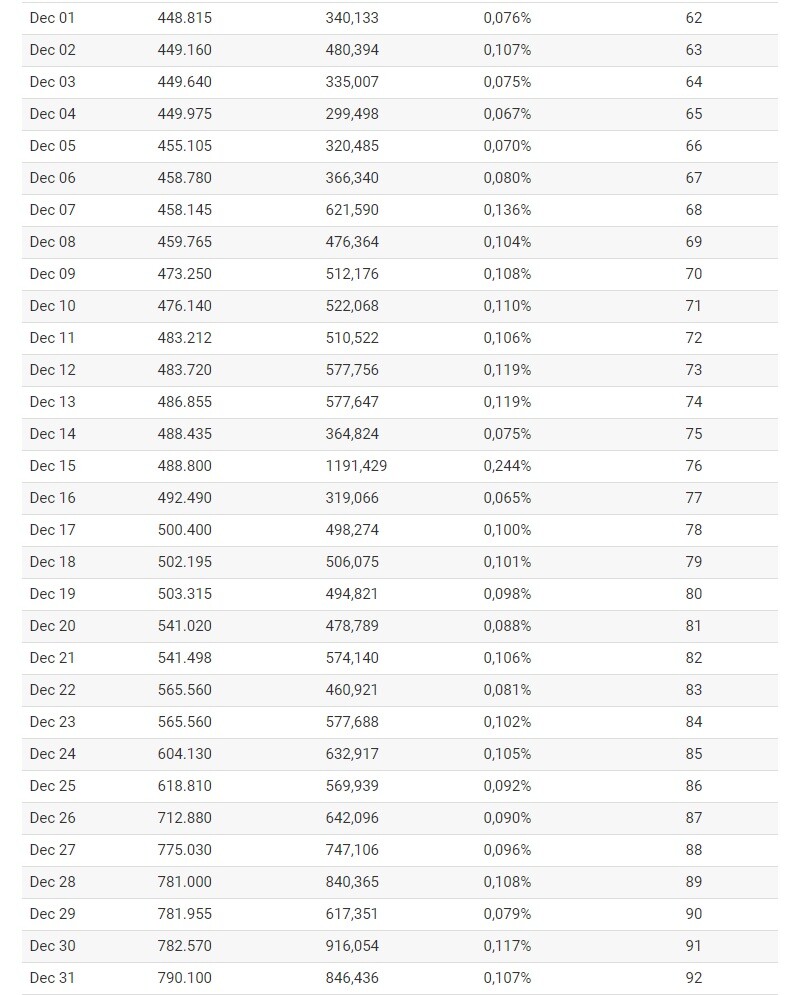Select row number 76
The width and height of the screenshot is (800, 995).
click(x=693, y=466)
